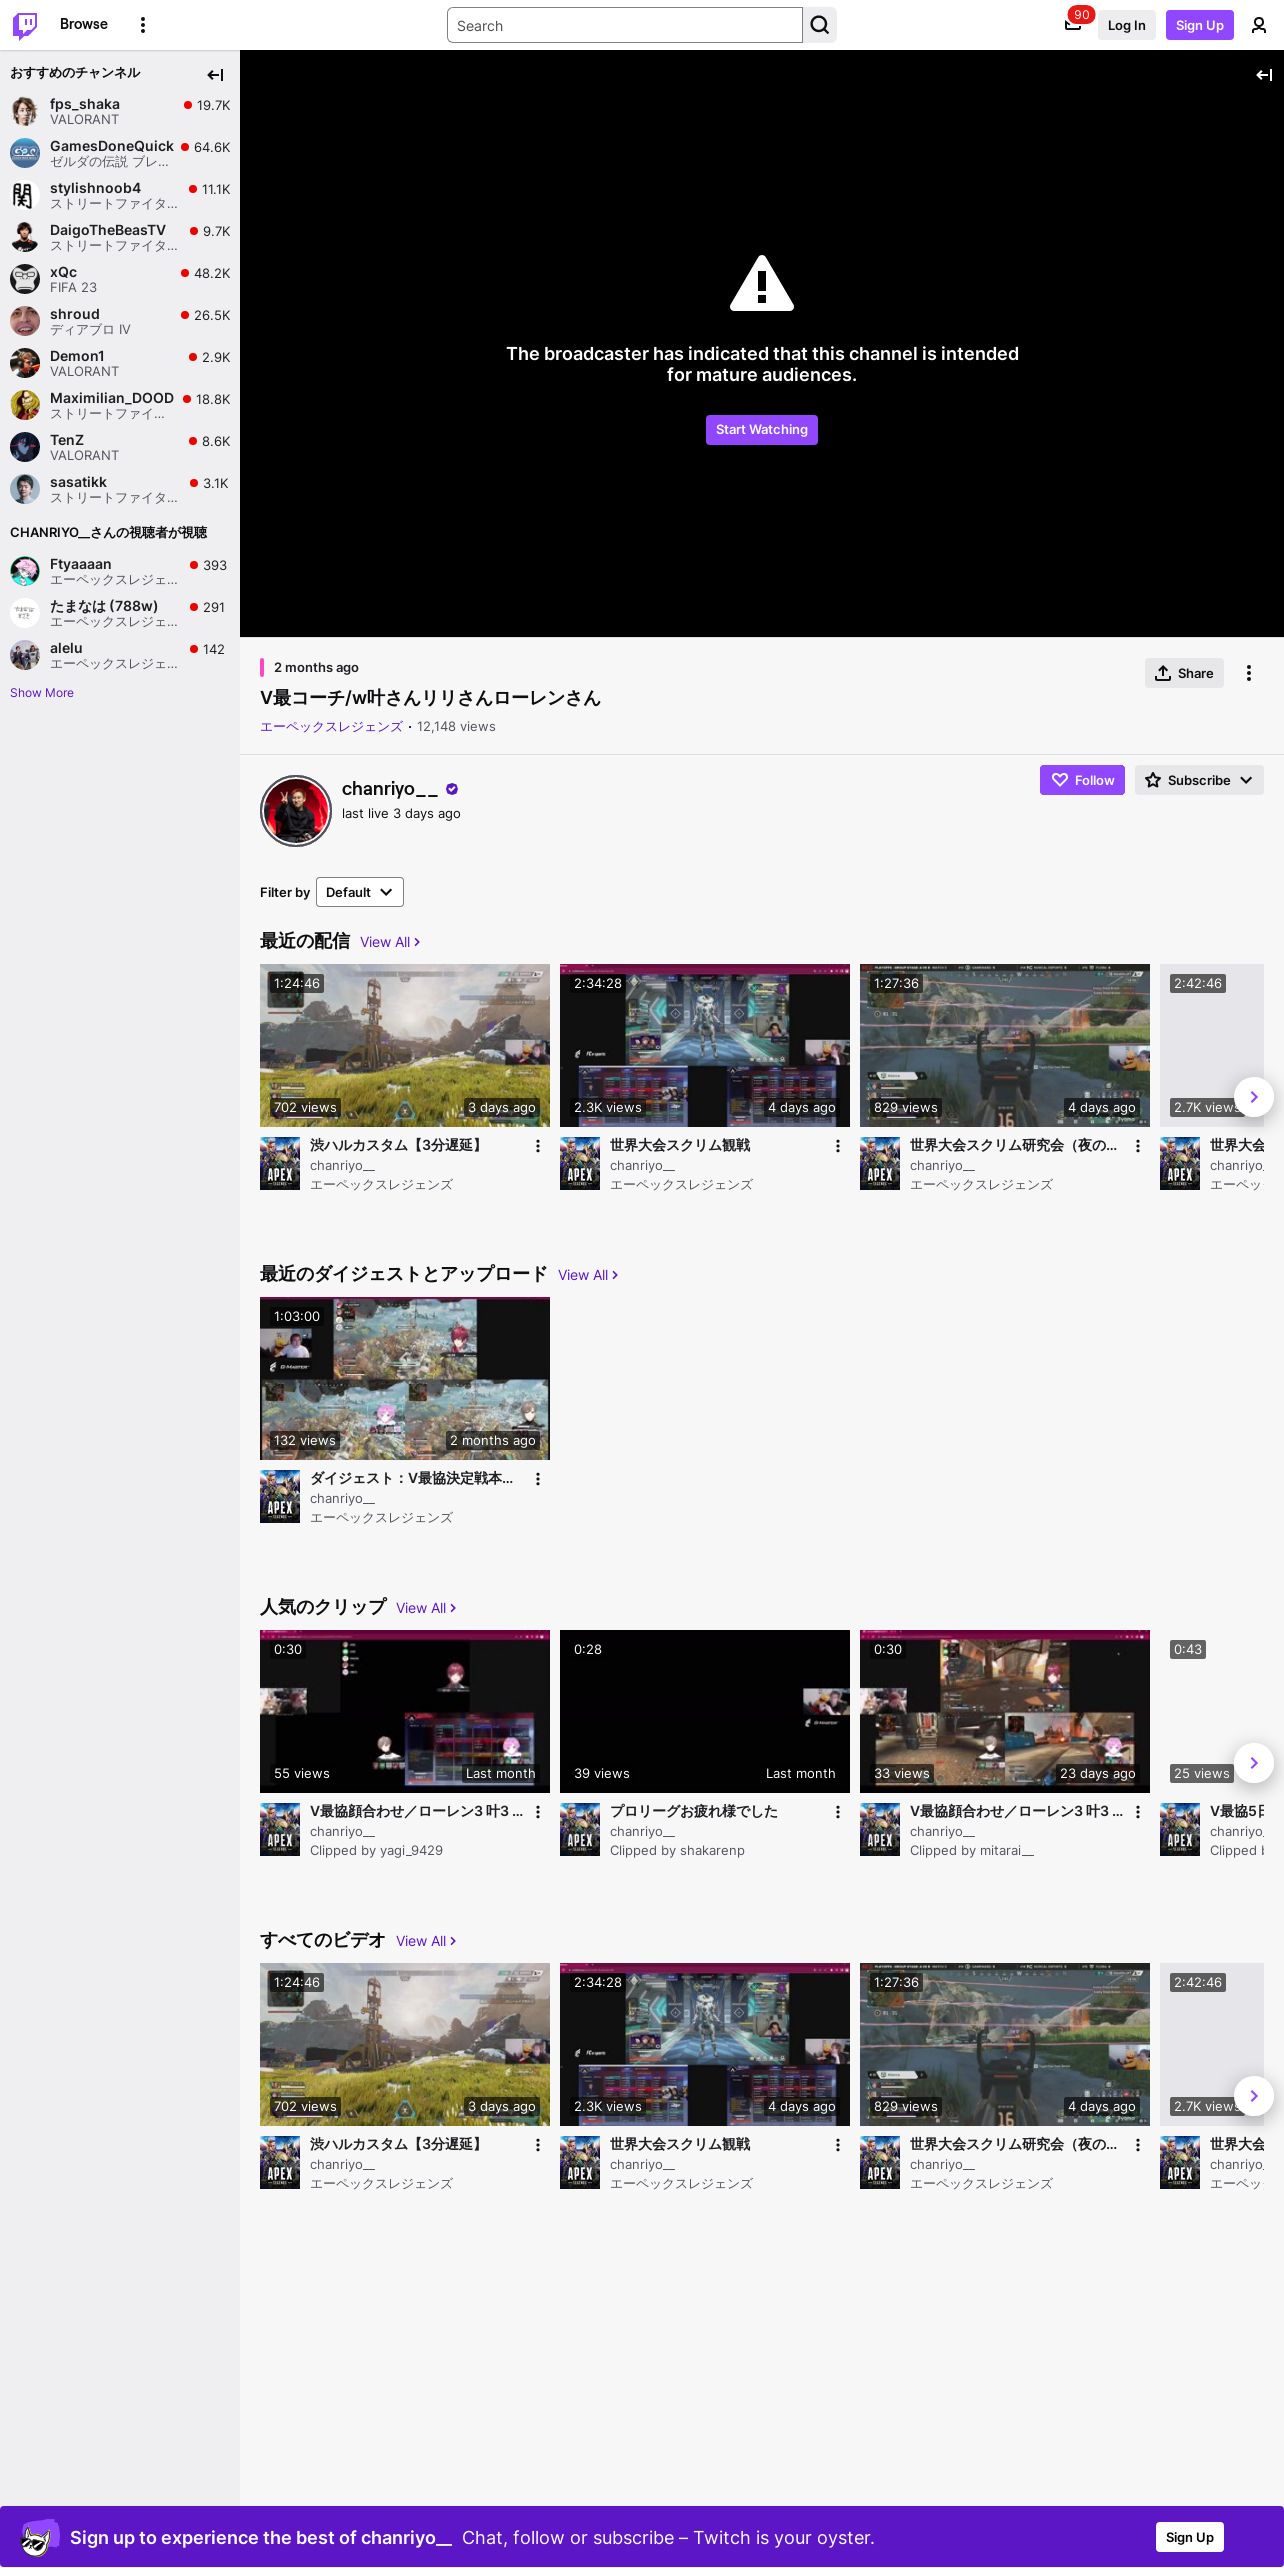Open options for プロリーグお疲れ様でした clip
Viewport: 1284px width, 2568px height.
(838, 1812)
